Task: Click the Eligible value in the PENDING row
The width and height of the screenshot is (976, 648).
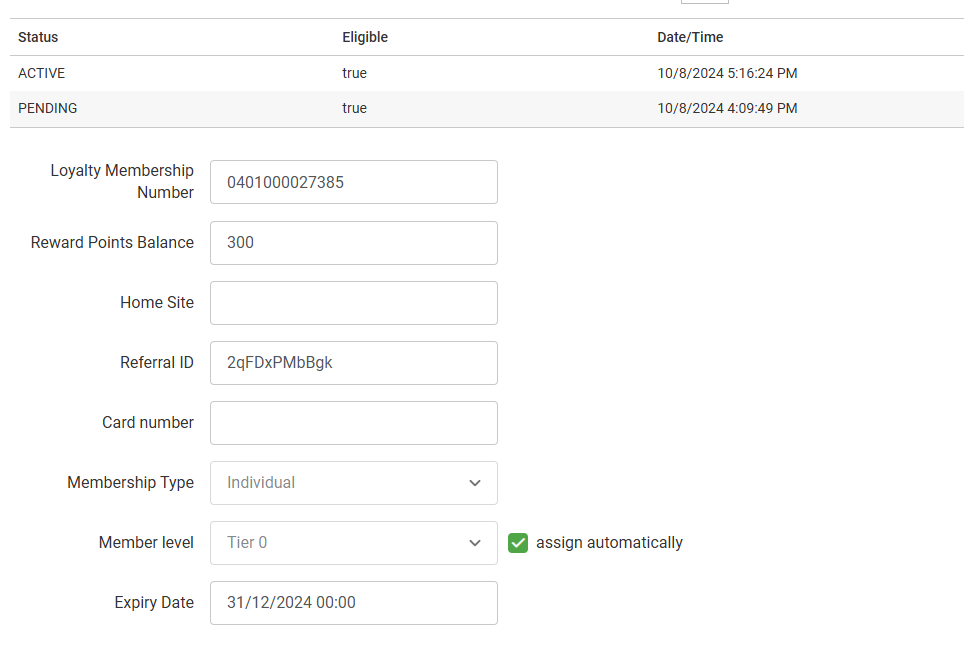Action: [x=355, y=108]
